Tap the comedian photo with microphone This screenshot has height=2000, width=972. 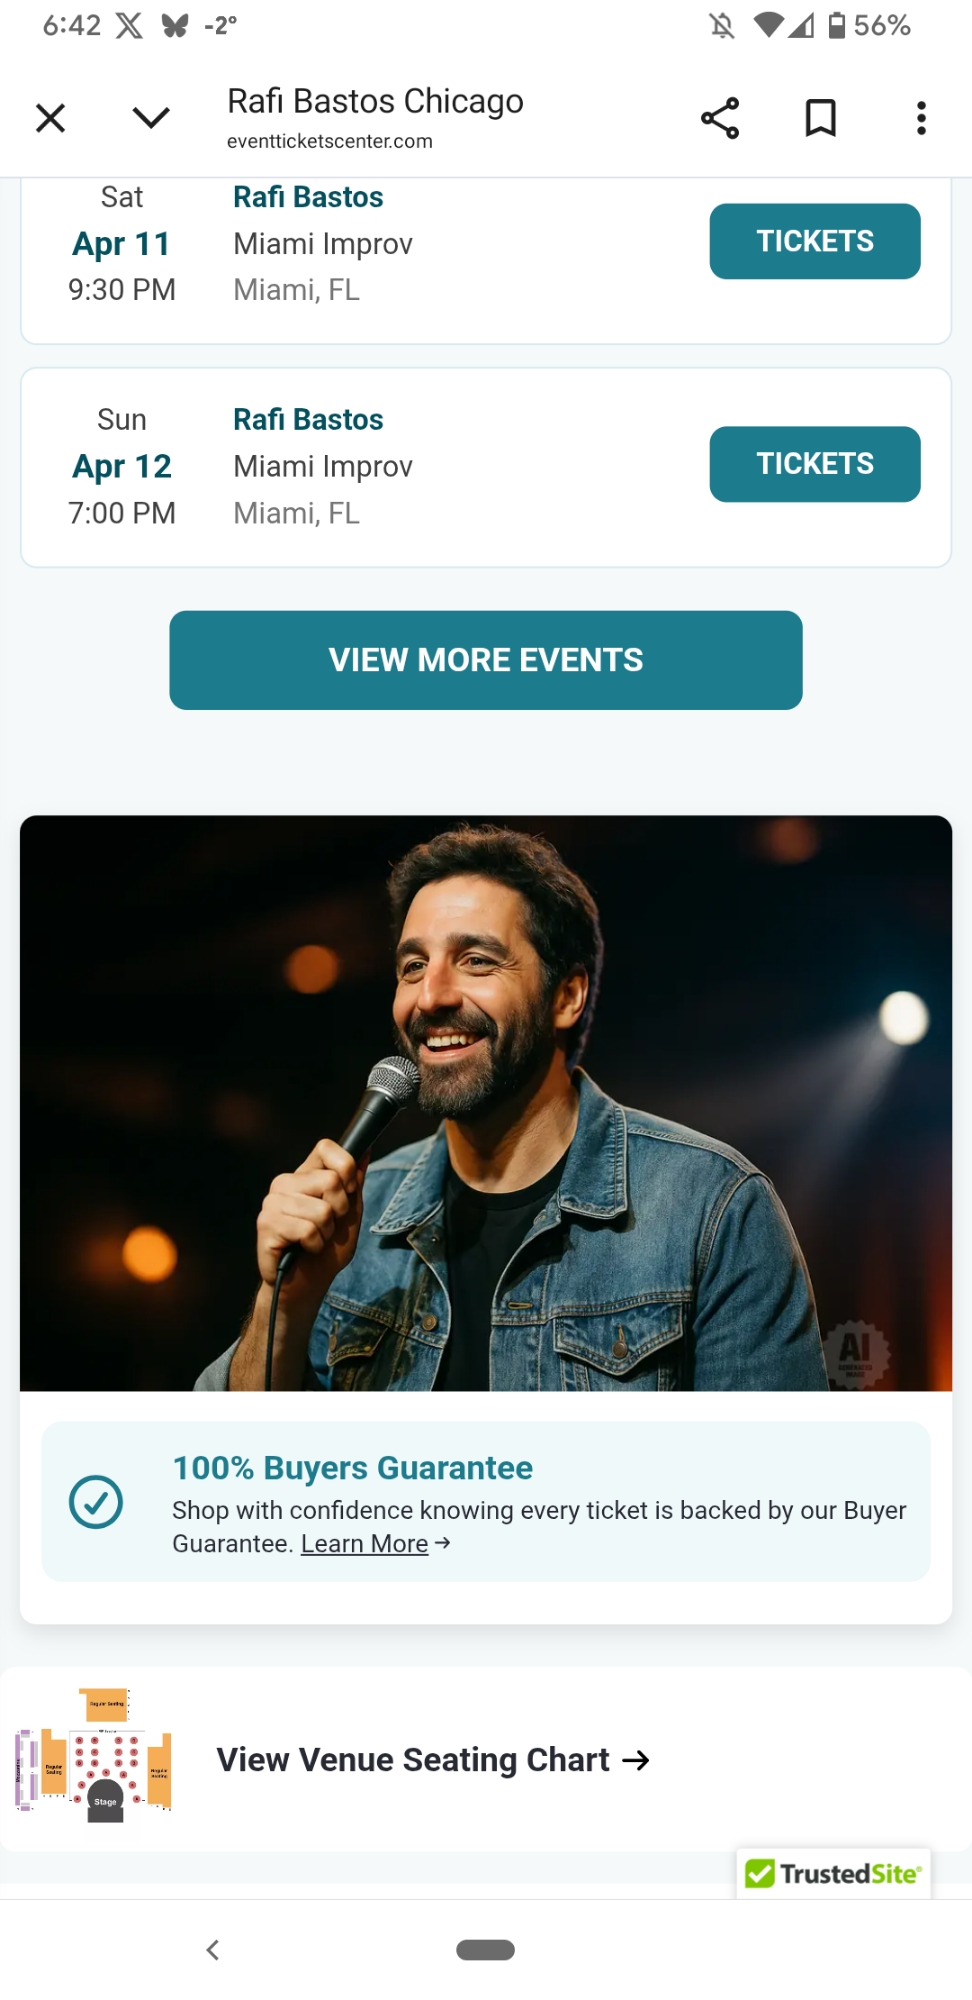(486, 1102)
